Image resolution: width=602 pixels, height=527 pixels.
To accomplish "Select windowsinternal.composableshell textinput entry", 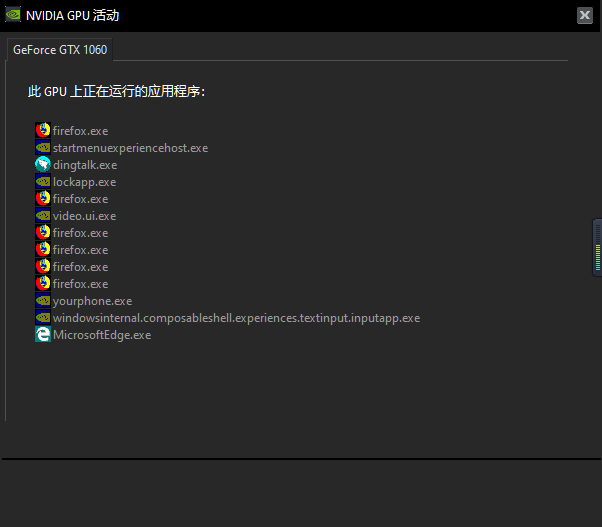I will pyautogui.click(x=236, y=318).
